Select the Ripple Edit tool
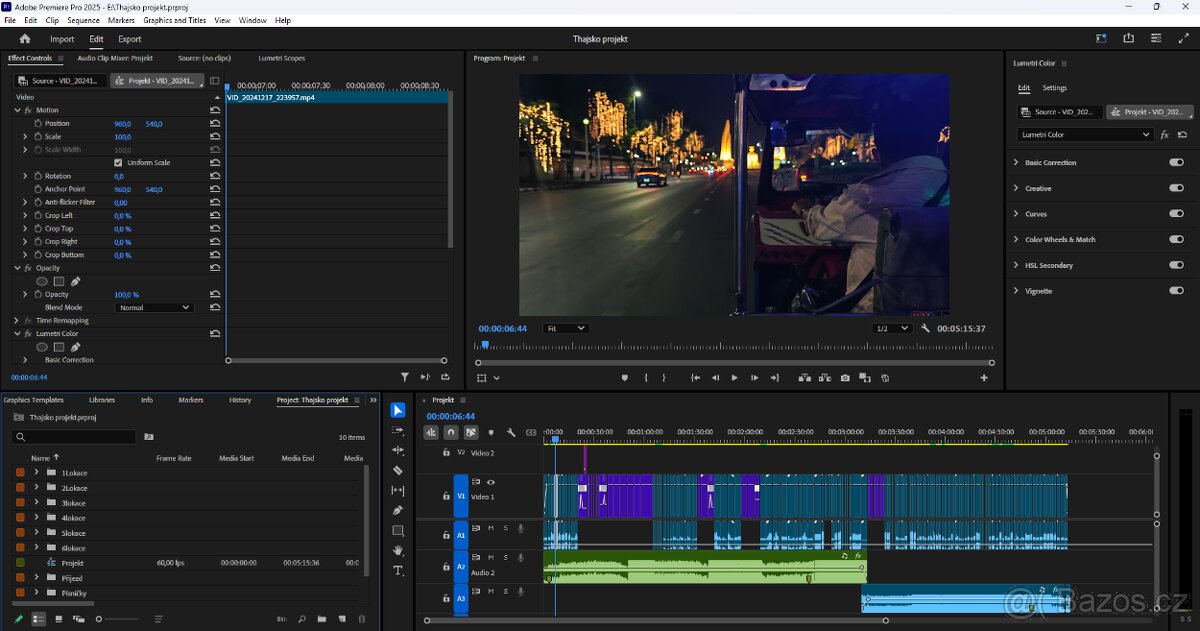 [x=398, y=450]
